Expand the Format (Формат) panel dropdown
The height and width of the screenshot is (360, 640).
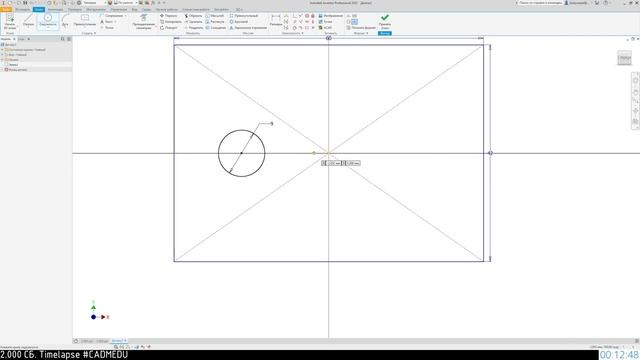[361, 33]
